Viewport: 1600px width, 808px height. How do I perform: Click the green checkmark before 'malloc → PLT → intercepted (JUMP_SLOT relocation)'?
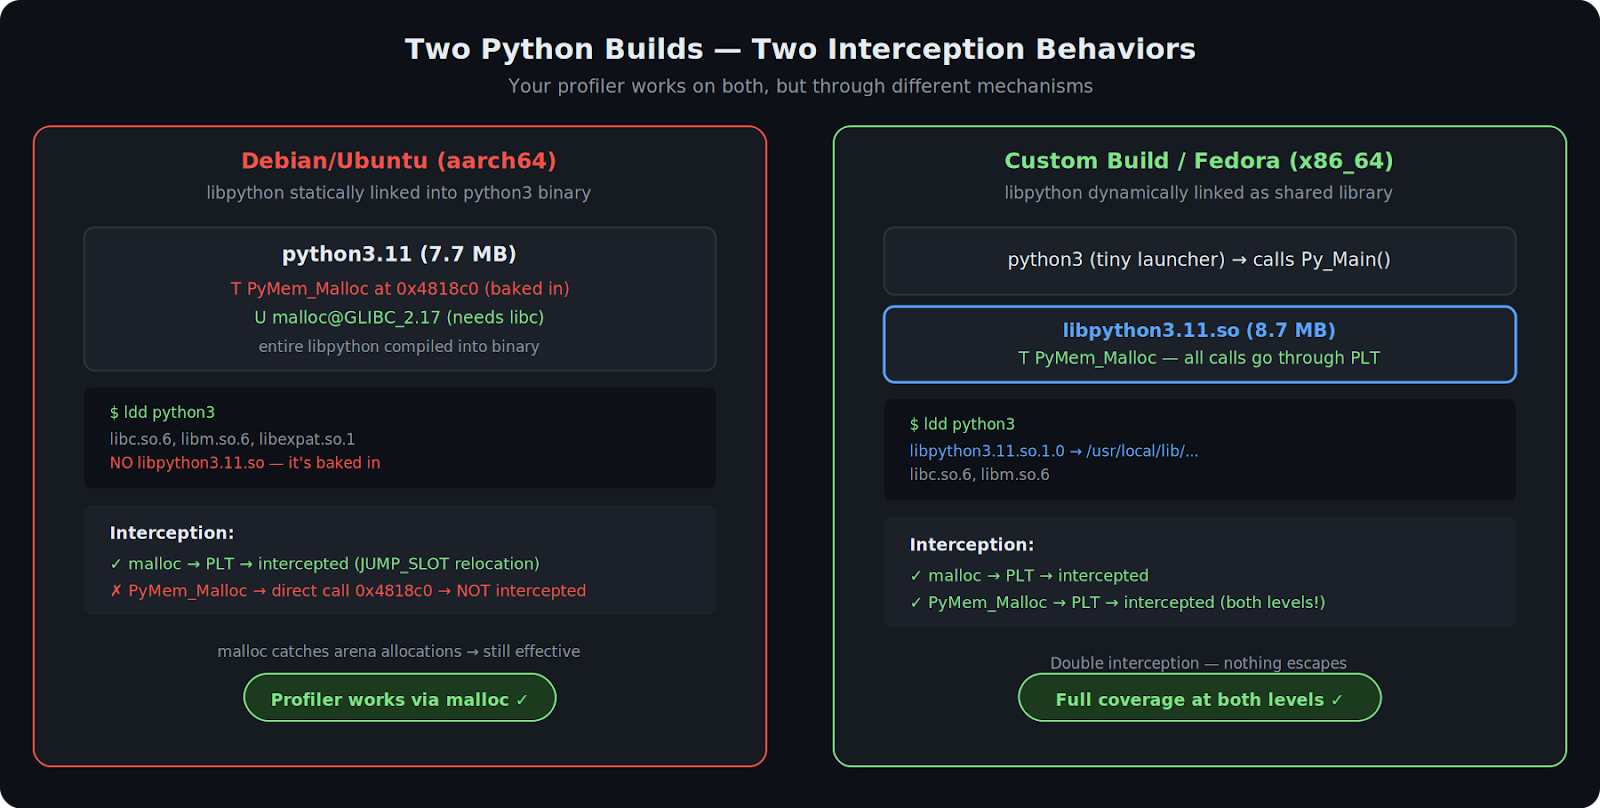coord(116,564)
